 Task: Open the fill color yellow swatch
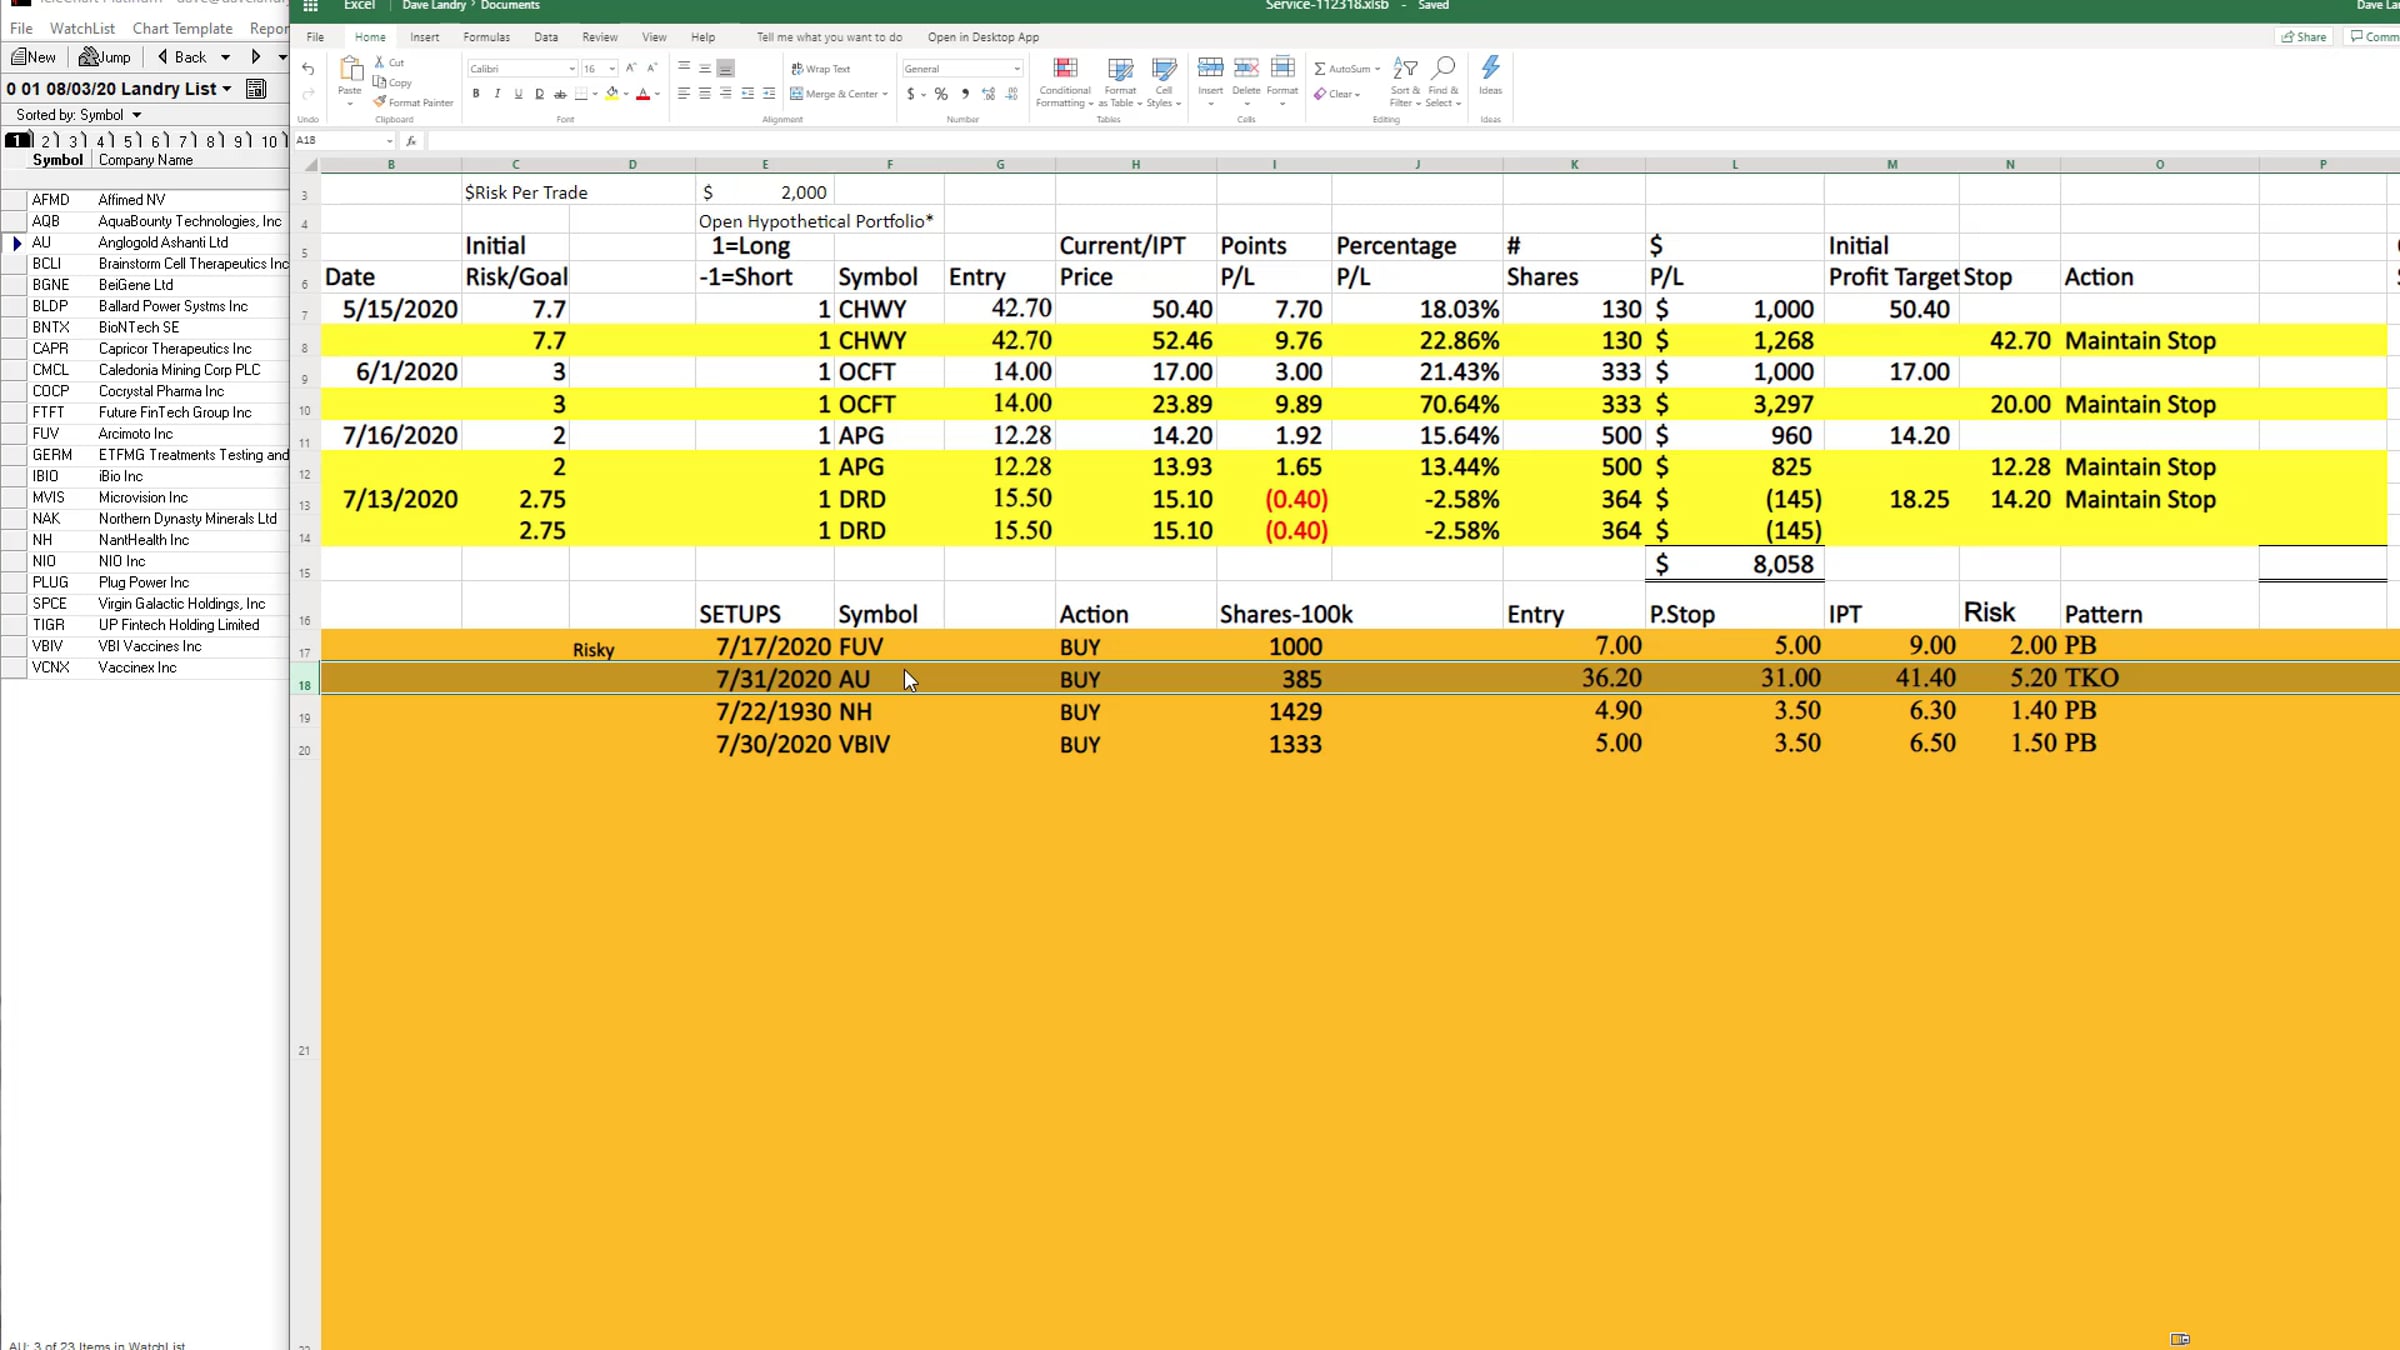(x=612, y=94)
